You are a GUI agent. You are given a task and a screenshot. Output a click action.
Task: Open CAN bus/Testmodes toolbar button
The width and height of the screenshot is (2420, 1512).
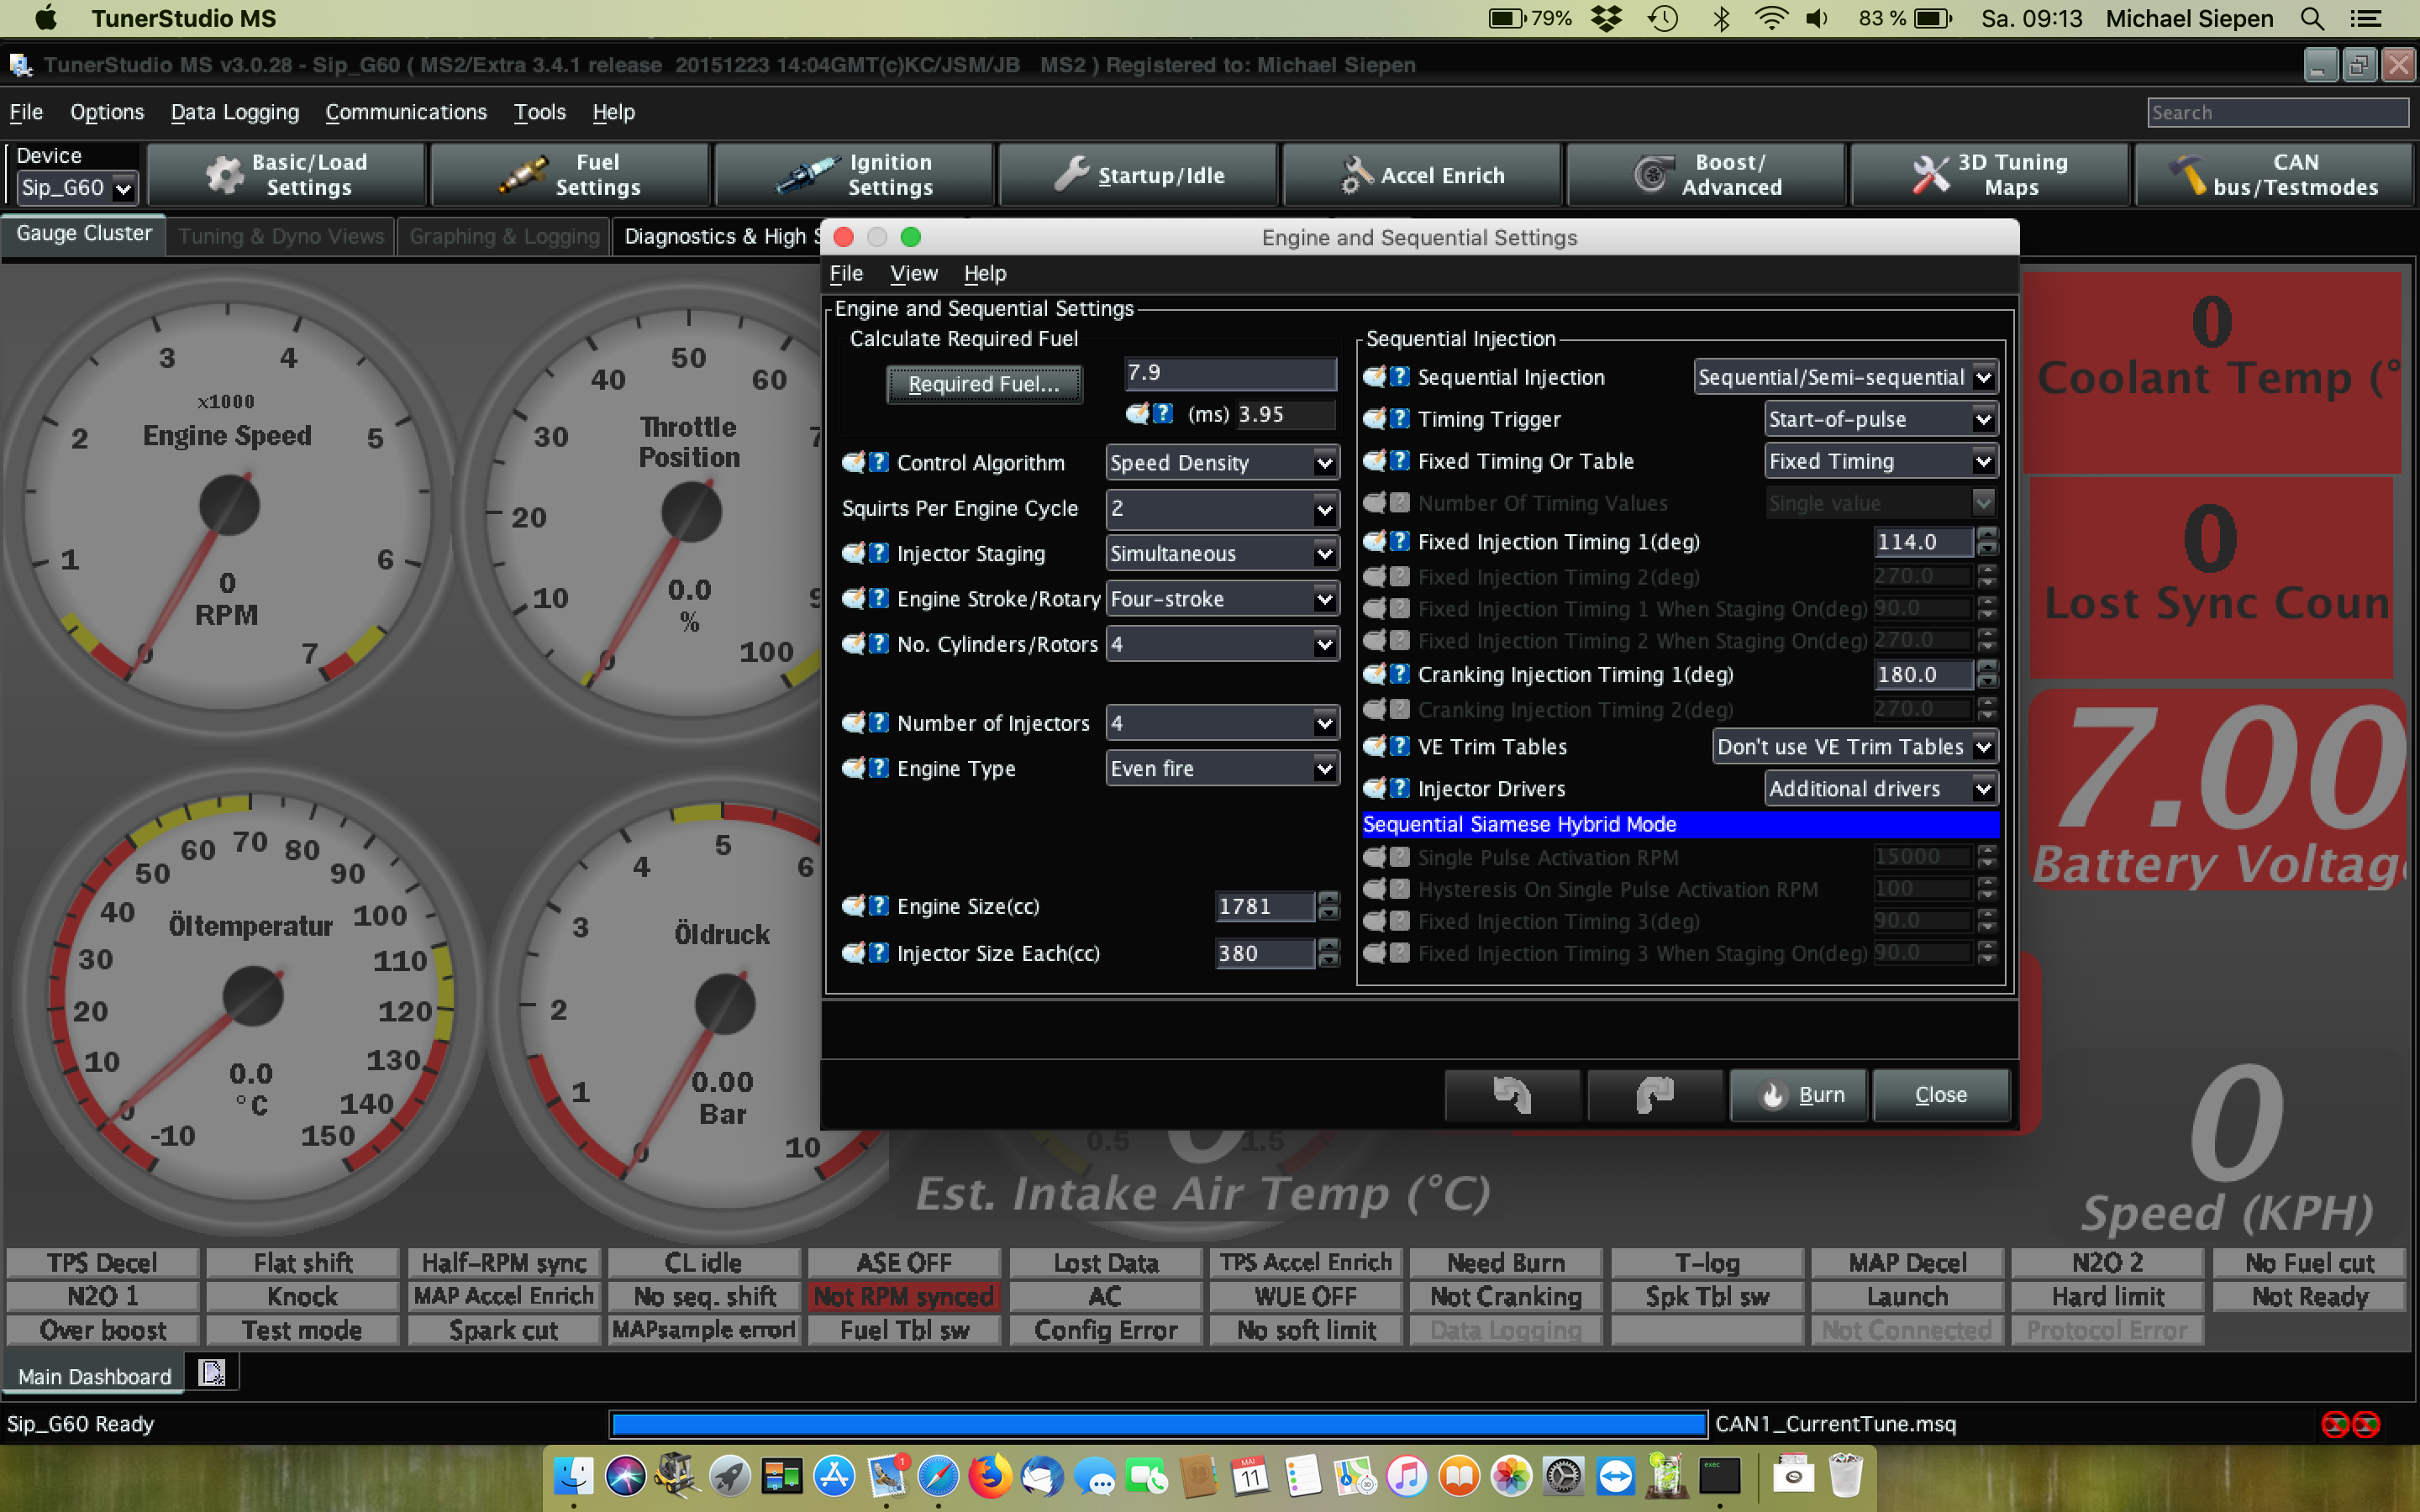[x=2273, y=175]
